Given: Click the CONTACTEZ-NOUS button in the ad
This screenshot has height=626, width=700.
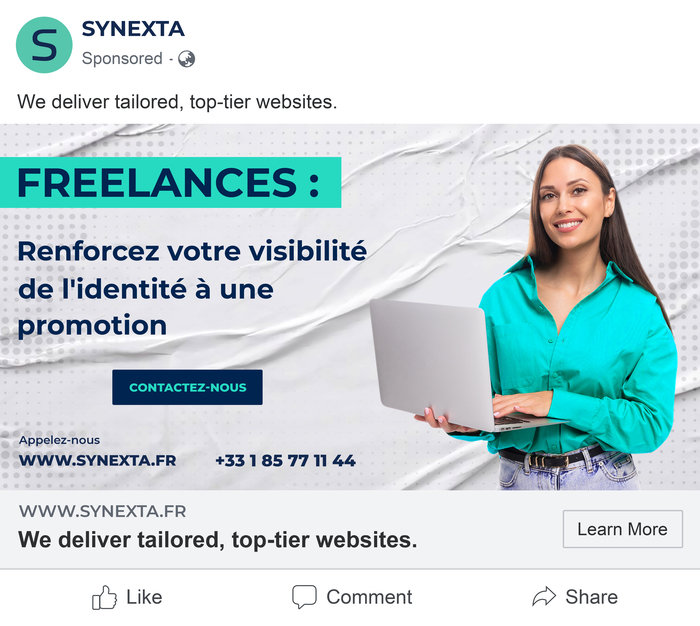Looking at the screenshot, I should pos(188,387).
